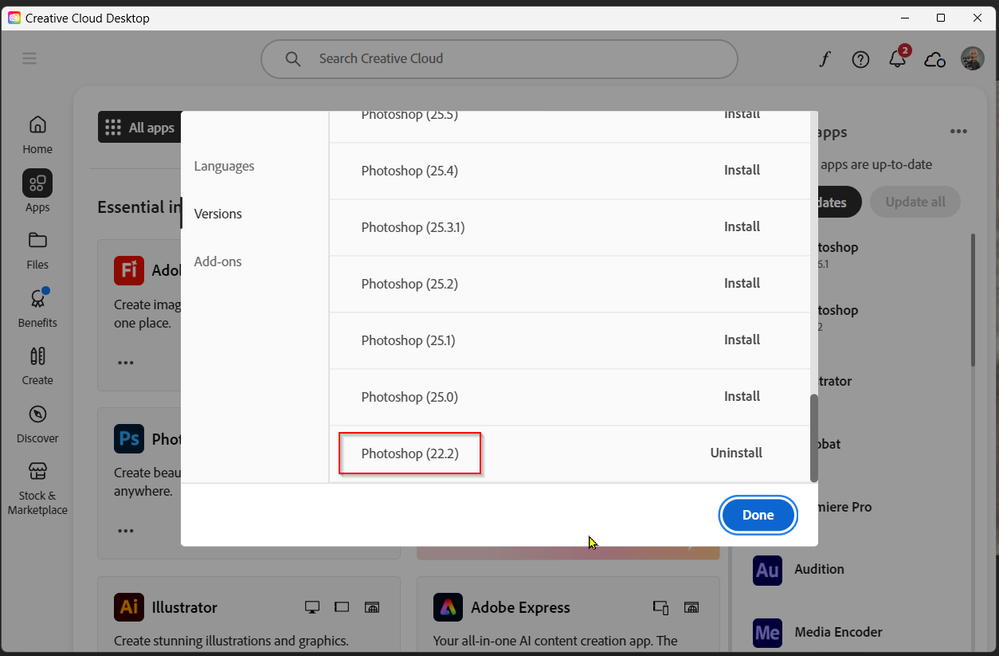Click Media Encoder in installed apps list
This screenshot has width=999, height=656.
click(x=838, y=632)
